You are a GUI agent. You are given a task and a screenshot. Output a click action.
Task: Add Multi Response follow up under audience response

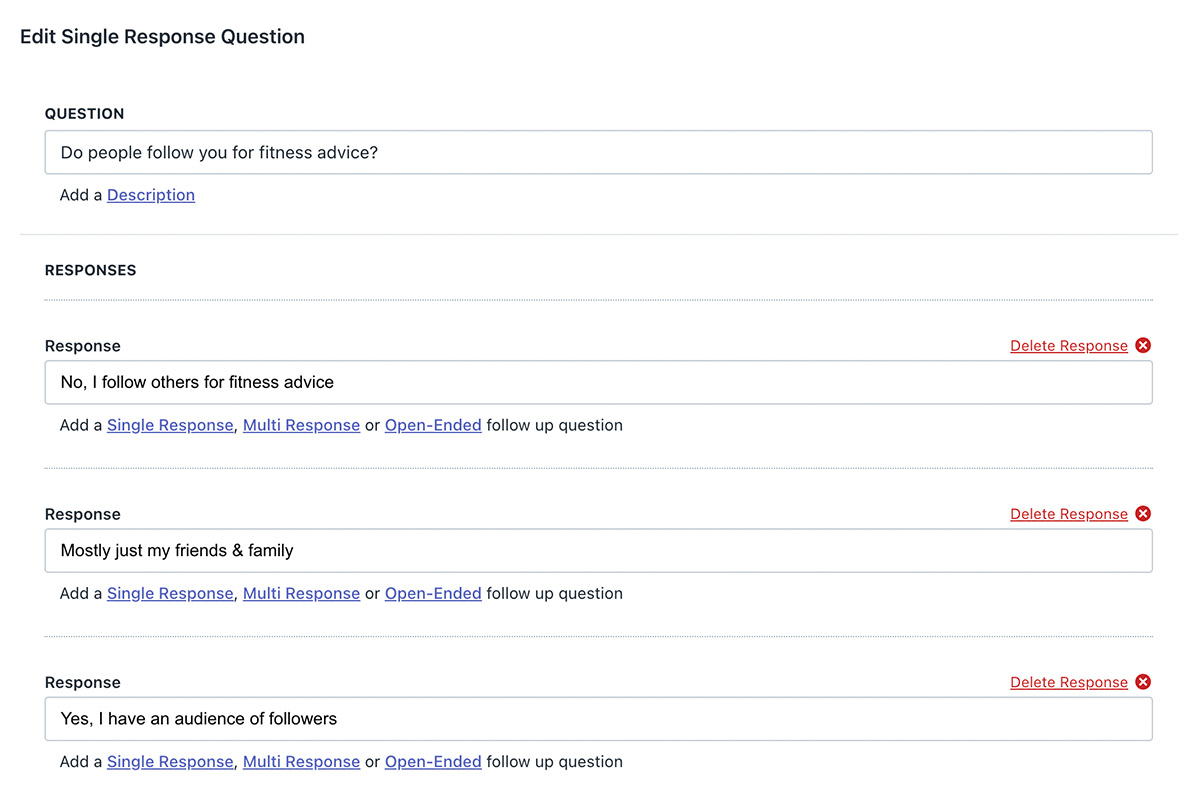(x=301, y=762)
